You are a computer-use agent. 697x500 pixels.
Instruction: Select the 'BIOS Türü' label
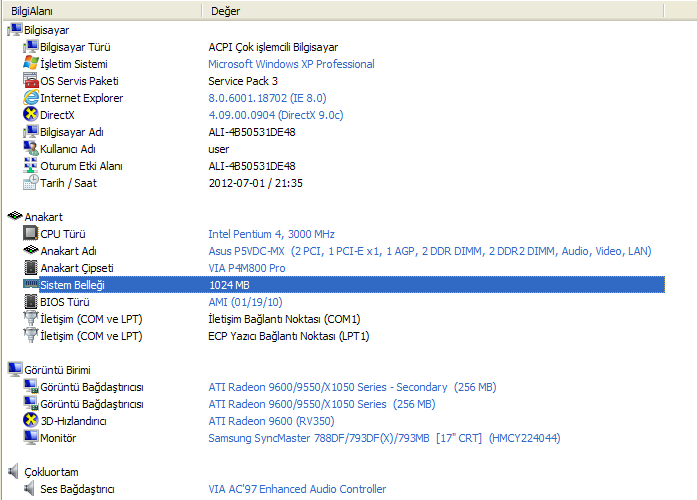(x=65, y=302)
